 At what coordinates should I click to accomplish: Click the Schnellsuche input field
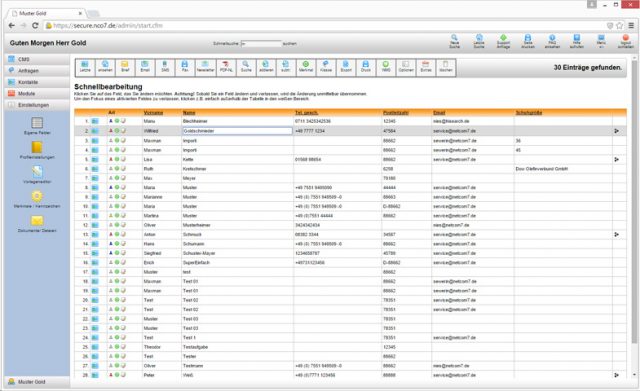pos(261,43)
